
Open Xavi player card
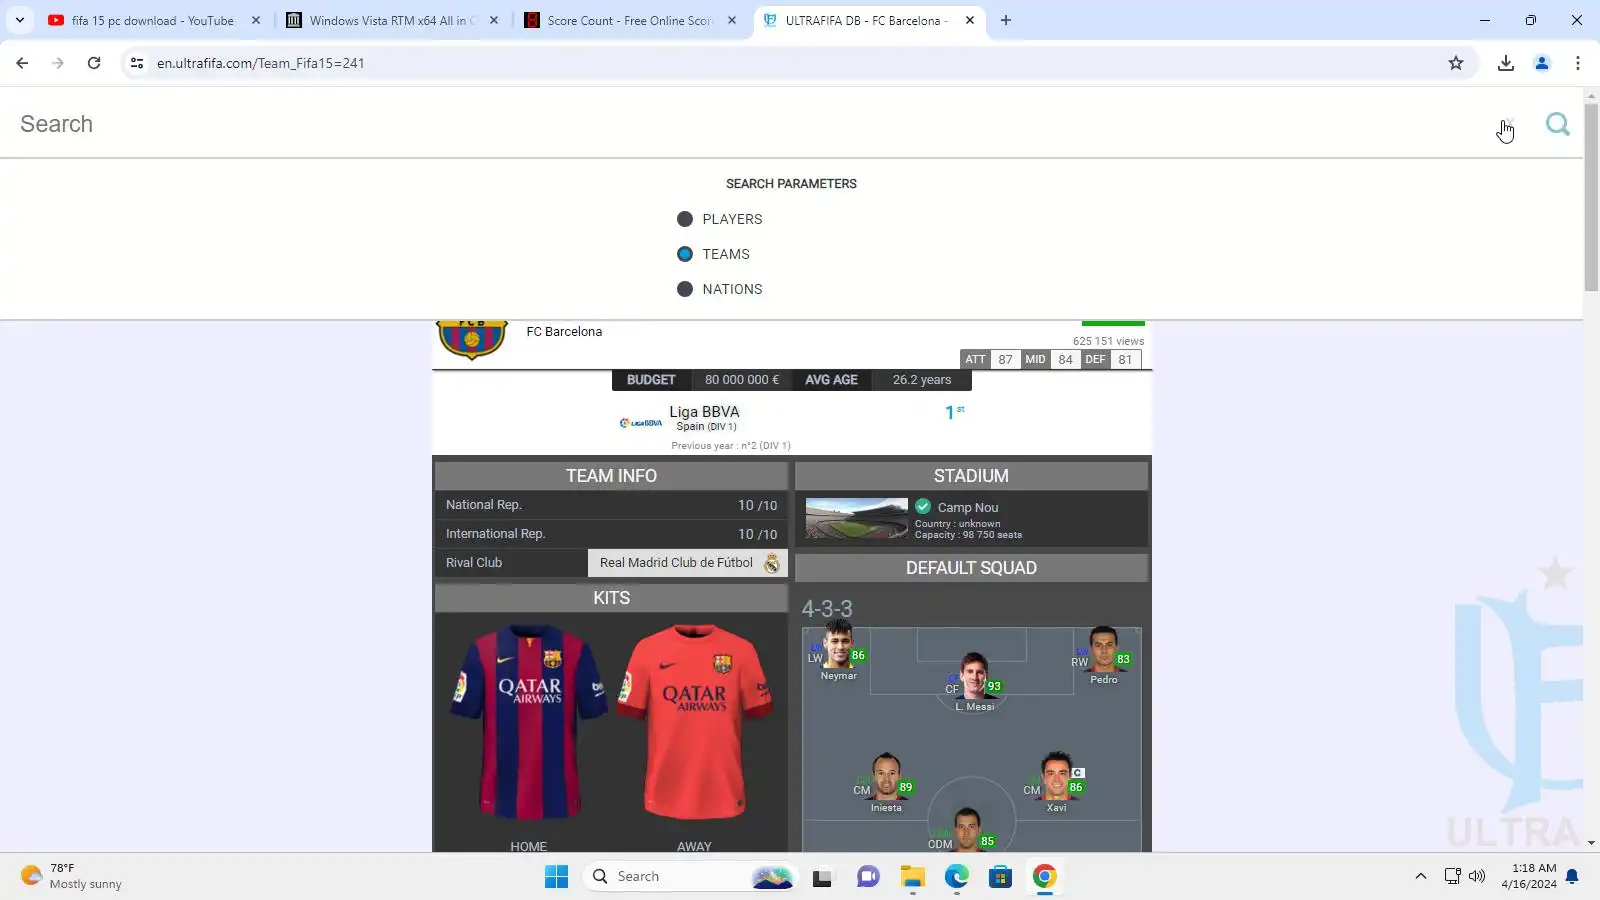click(x=1056, y=781)
